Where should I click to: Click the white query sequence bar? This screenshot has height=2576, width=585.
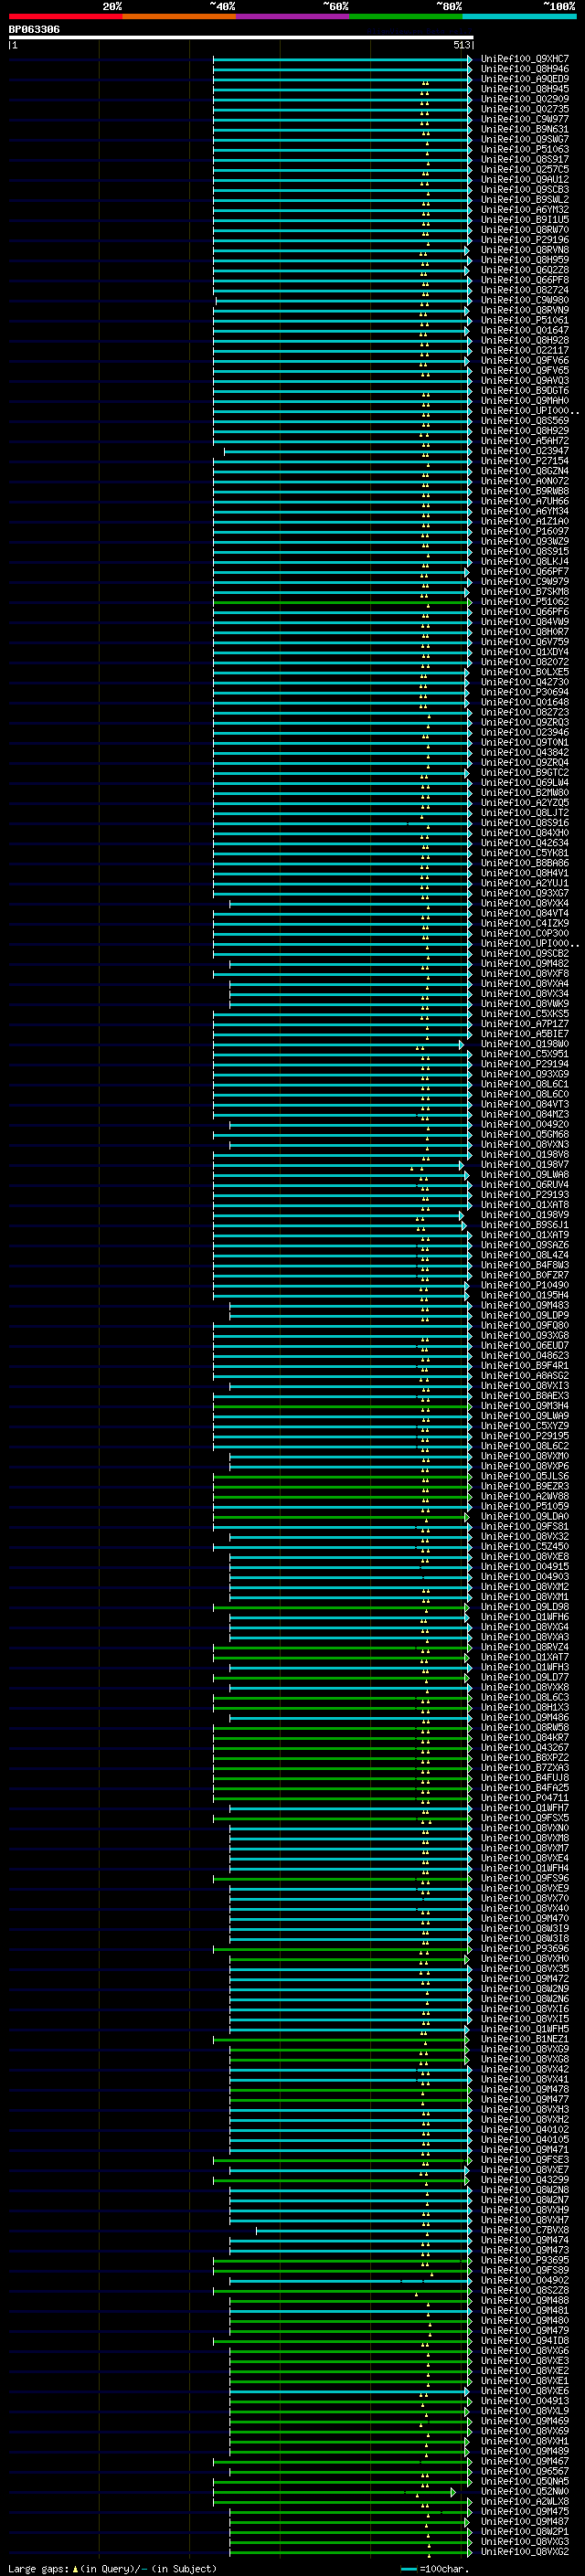click(x=241, y=38)
